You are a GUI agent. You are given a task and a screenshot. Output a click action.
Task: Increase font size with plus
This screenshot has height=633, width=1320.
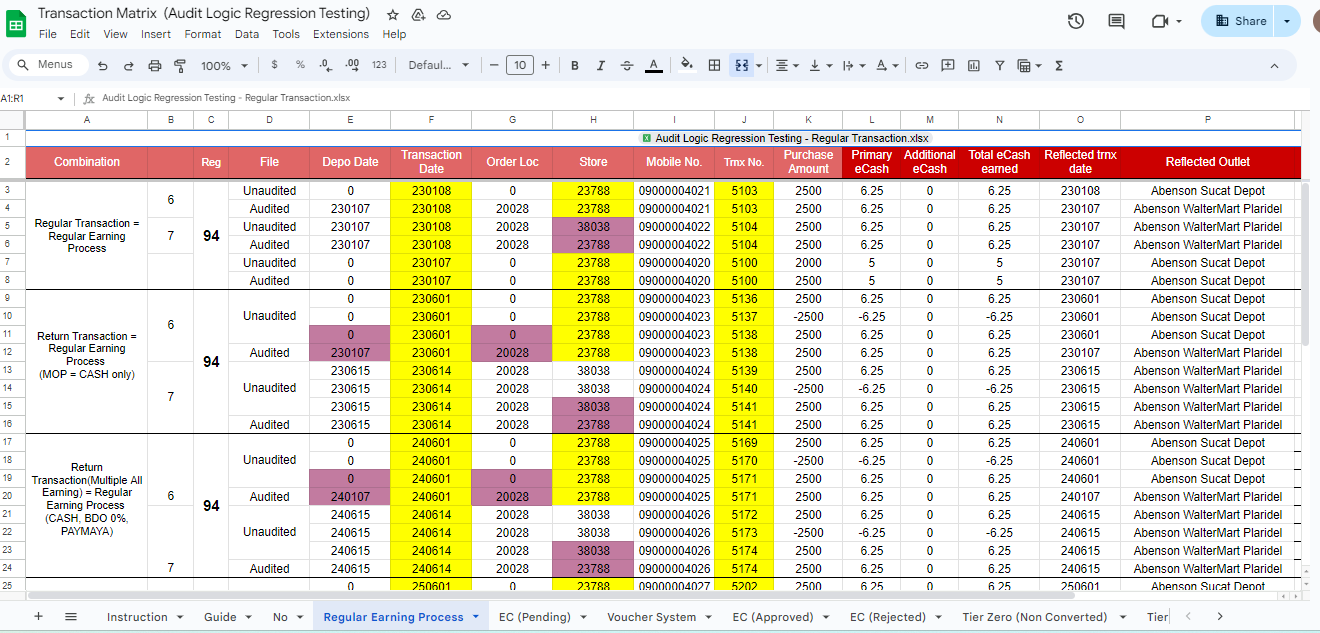click(545, 65)
